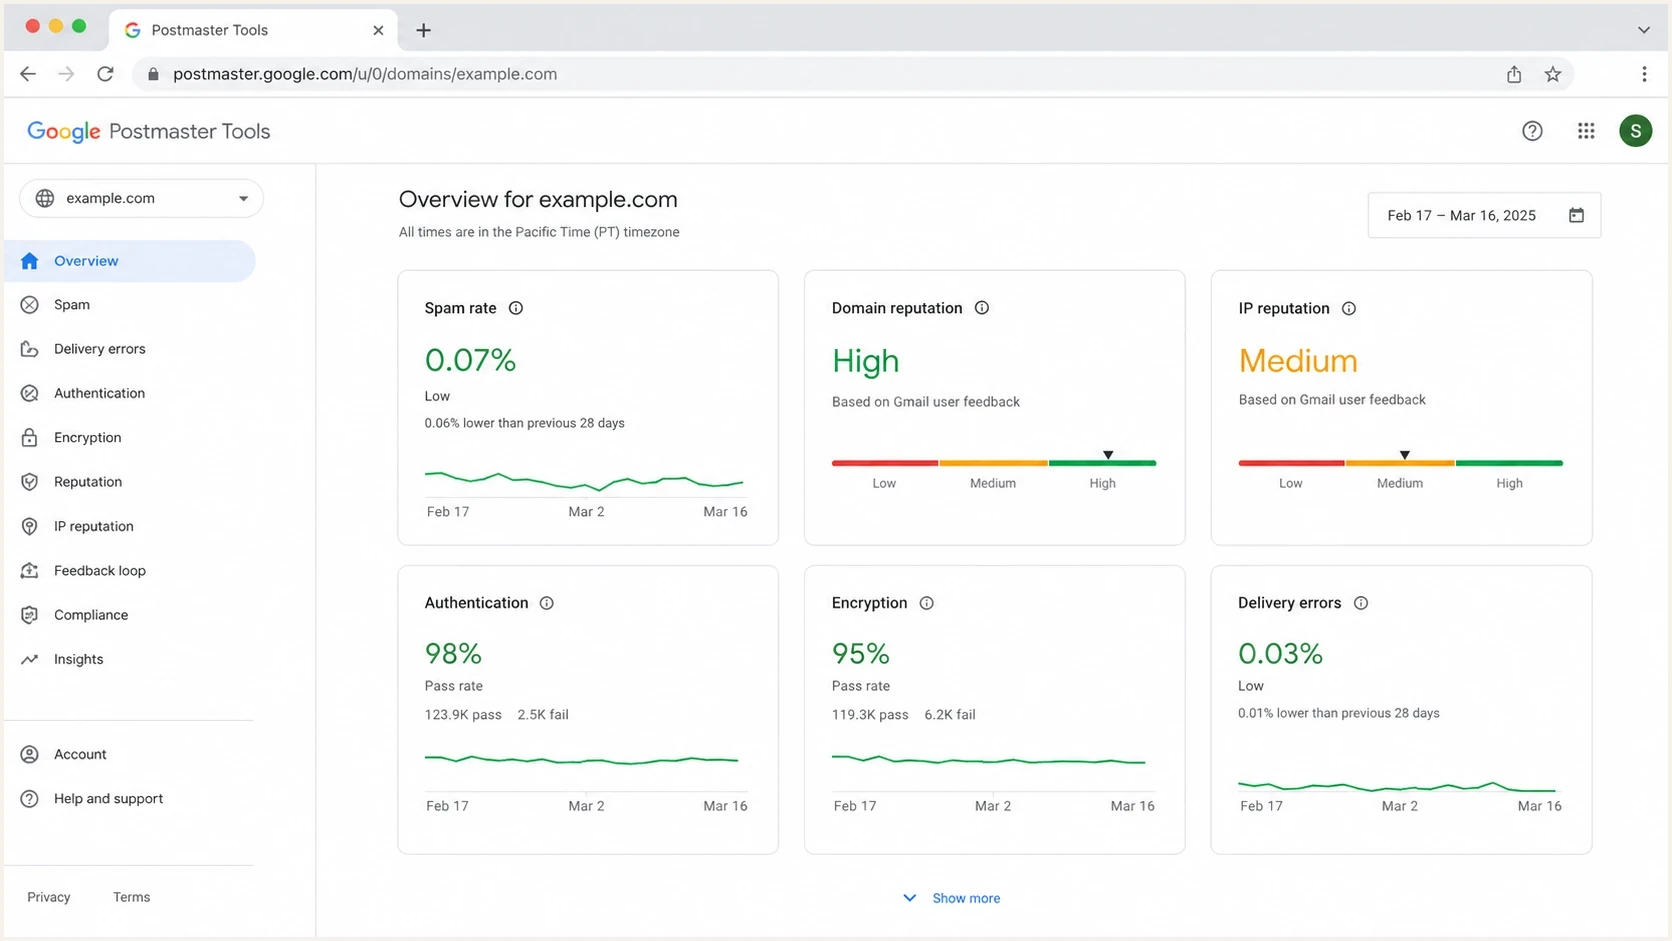The width and height of the screenshot is (1672, 941).
Task: Click the Feedback loop sidebar icon
Action: [29, 571]
